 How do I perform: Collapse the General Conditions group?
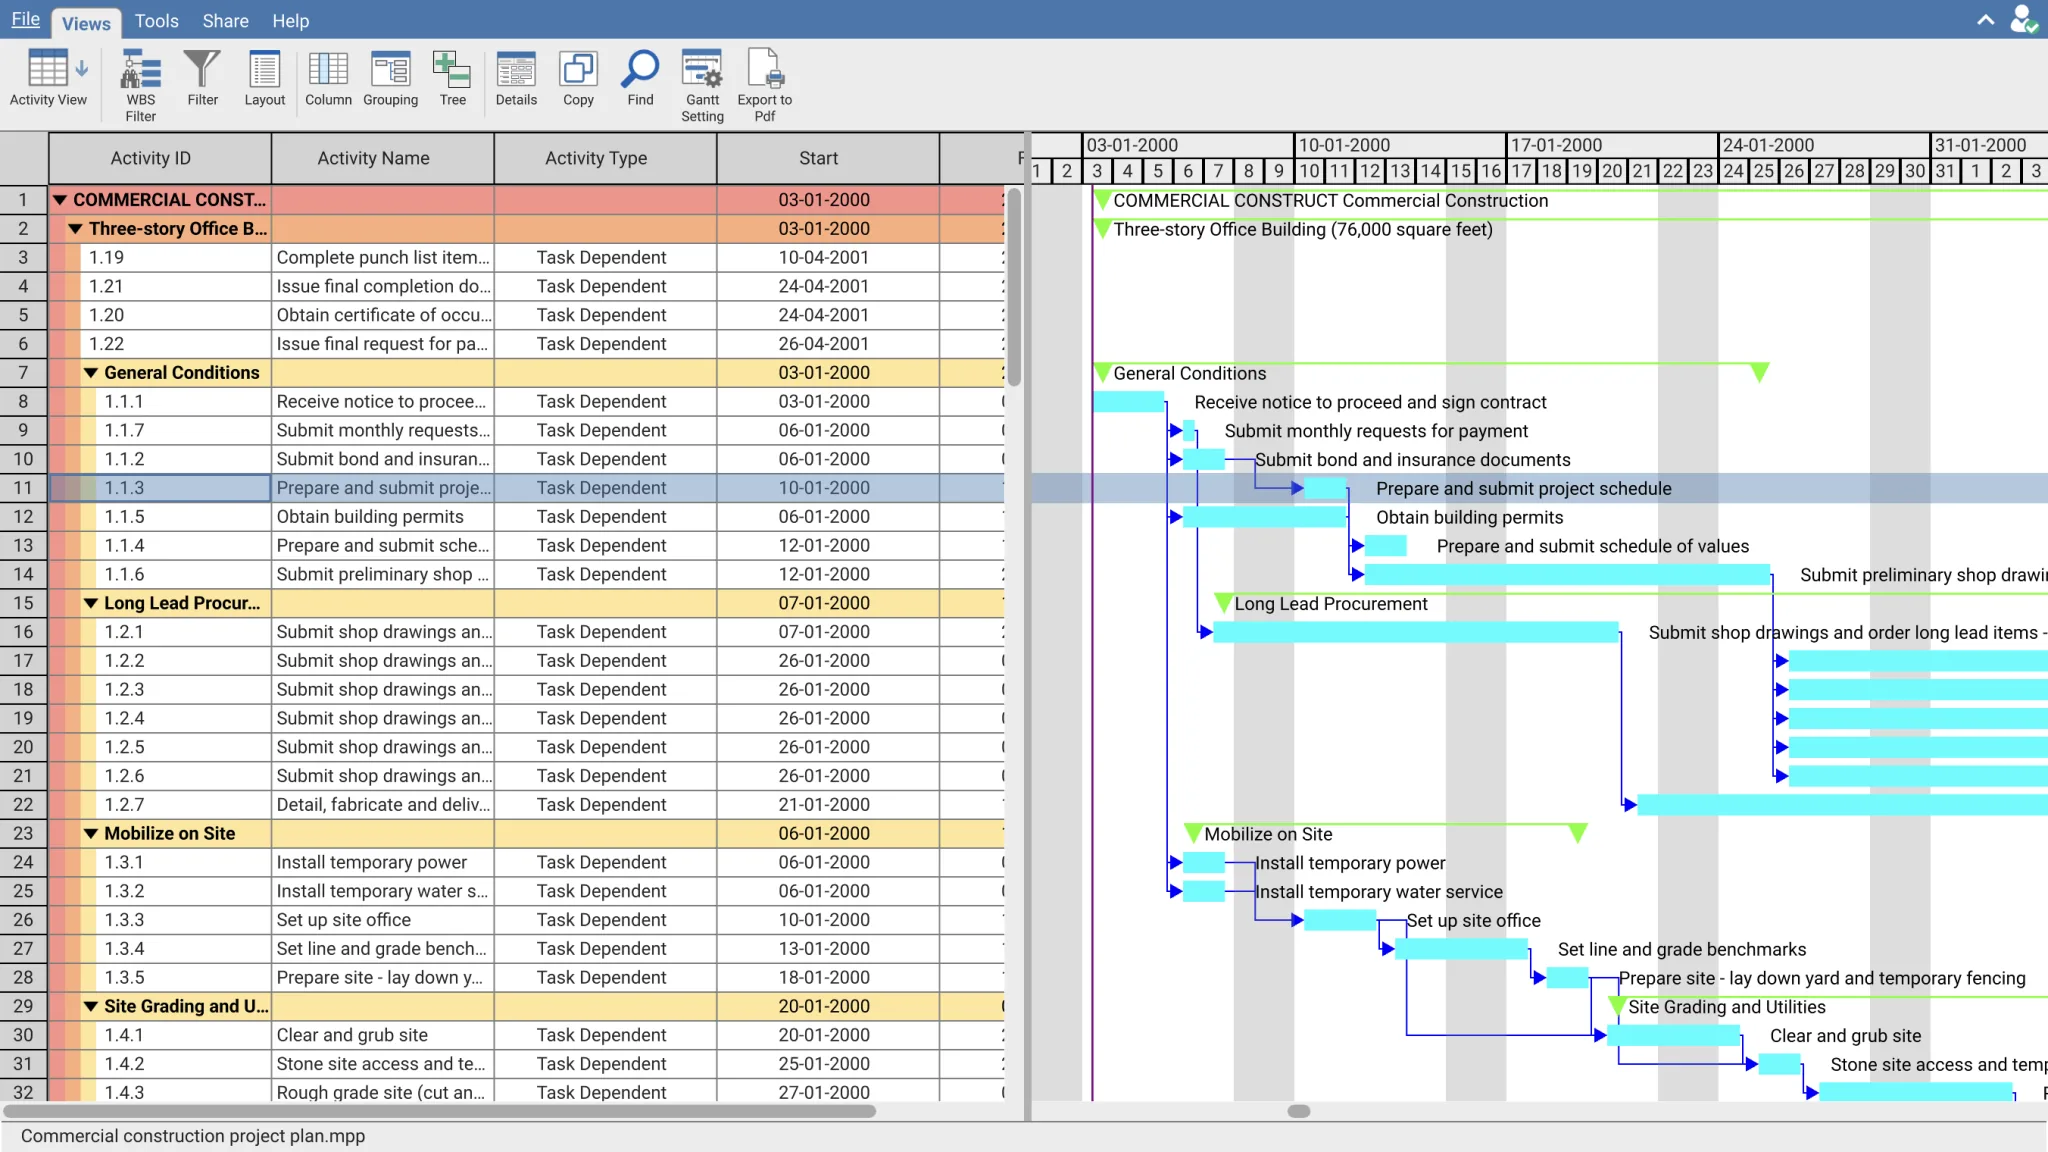[x=91, y=373]
